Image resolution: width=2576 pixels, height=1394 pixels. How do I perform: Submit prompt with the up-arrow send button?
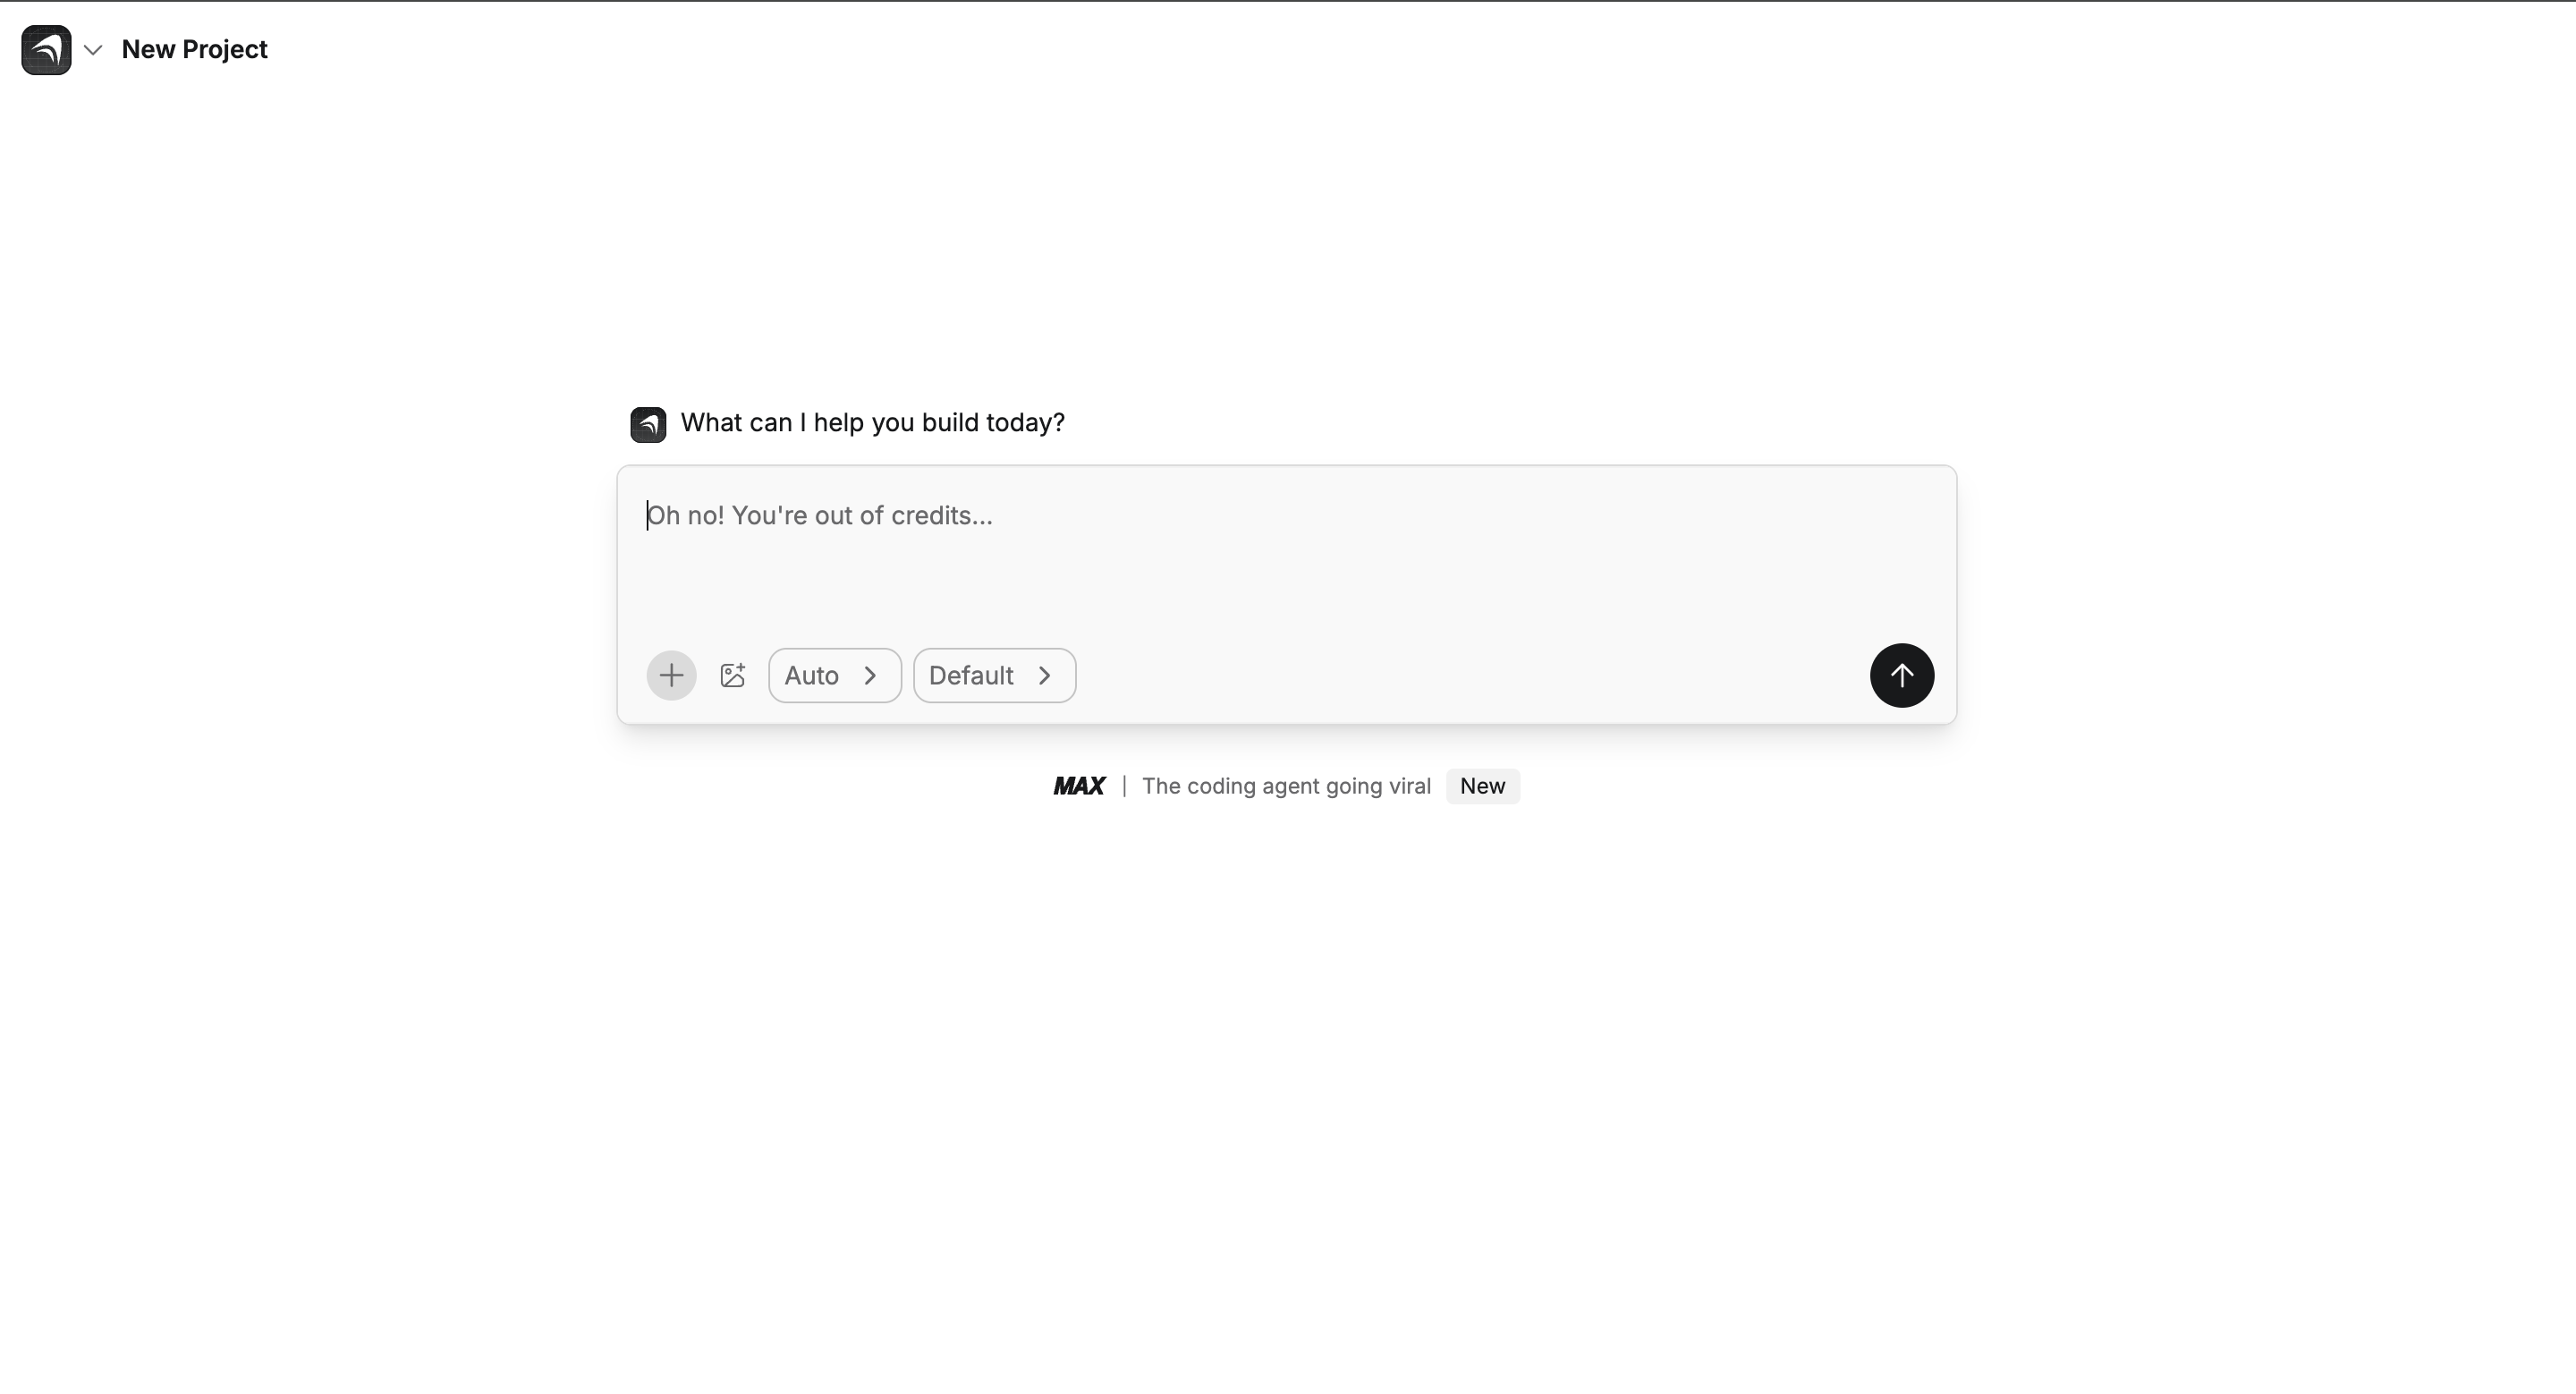pyautogui.click(x=1901, y=676)
